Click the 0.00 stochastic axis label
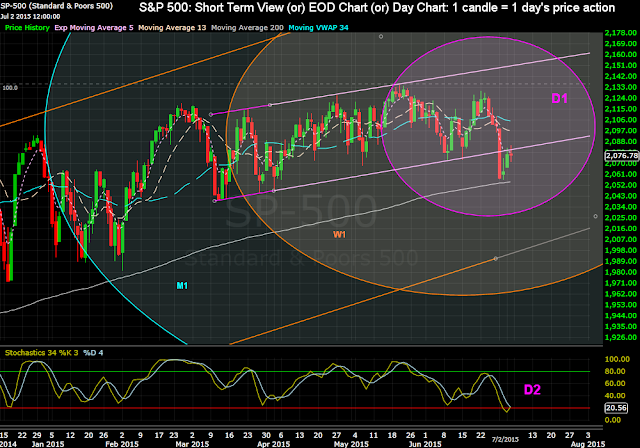The width and height of the screenshot is (640, 448). click(613, 420)
